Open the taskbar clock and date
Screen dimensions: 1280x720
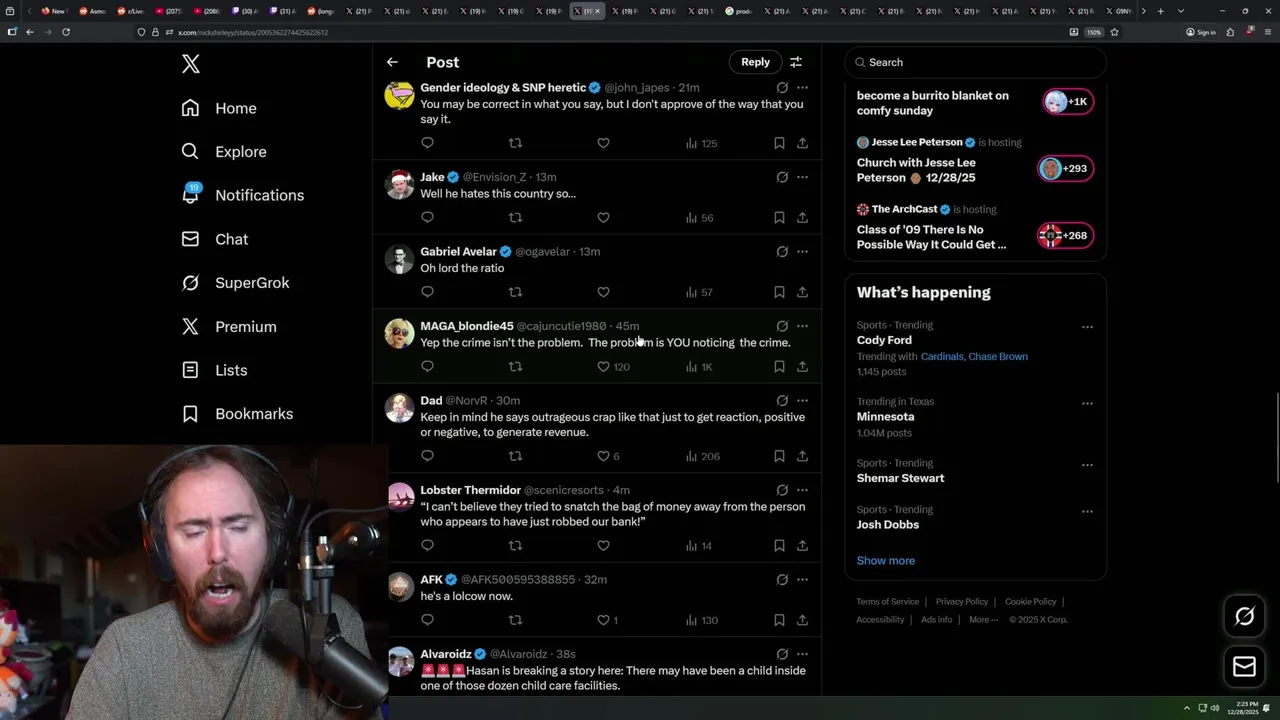(x=1245, y=708)
